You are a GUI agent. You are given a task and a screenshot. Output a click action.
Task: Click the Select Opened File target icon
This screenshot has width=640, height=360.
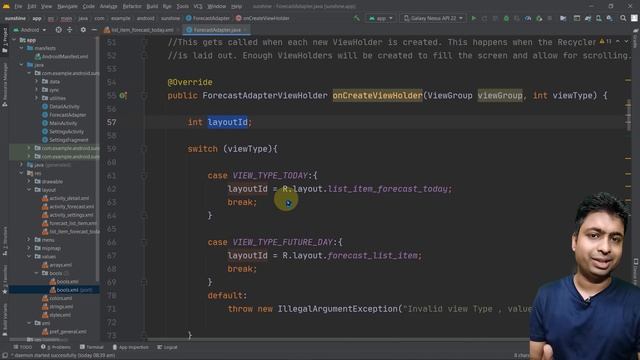[58, 30]
